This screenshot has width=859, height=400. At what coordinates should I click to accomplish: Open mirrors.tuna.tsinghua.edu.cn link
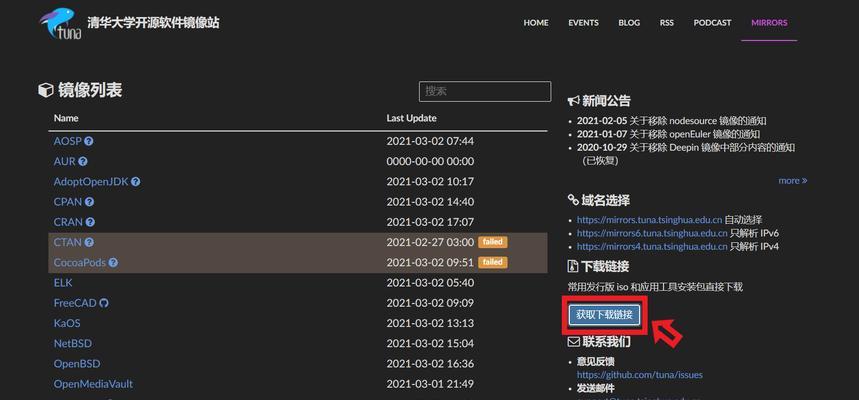pos(649,220)
